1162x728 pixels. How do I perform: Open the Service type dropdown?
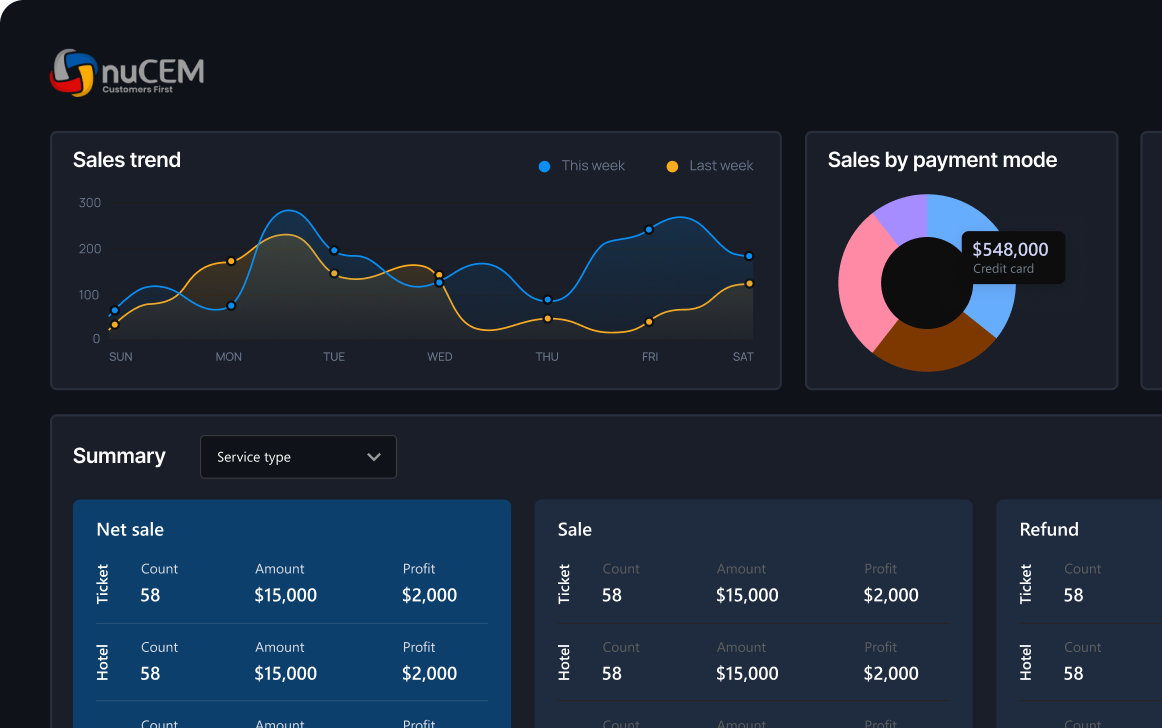point(298,457)
